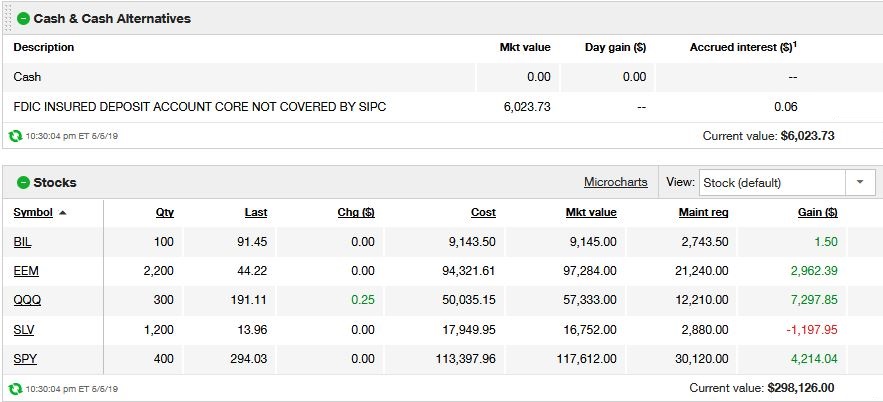Open the SLV symbol link
The image size is (883, 402).
point(24,329)
